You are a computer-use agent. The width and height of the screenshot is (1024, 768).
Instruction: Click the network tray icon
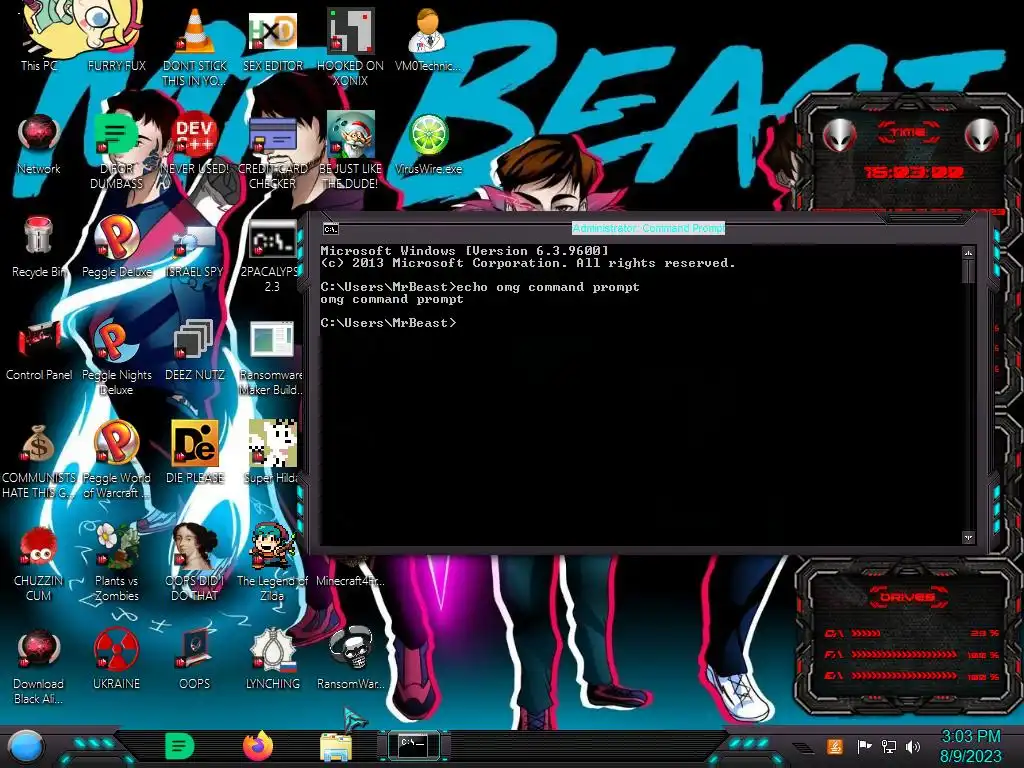tap(889, 746)
